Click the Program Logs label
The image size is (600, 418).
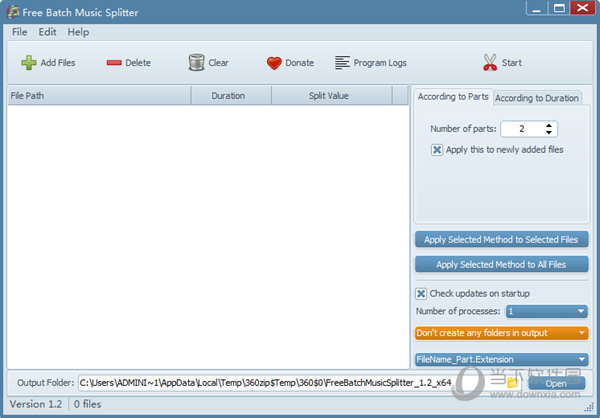point(380,63)
